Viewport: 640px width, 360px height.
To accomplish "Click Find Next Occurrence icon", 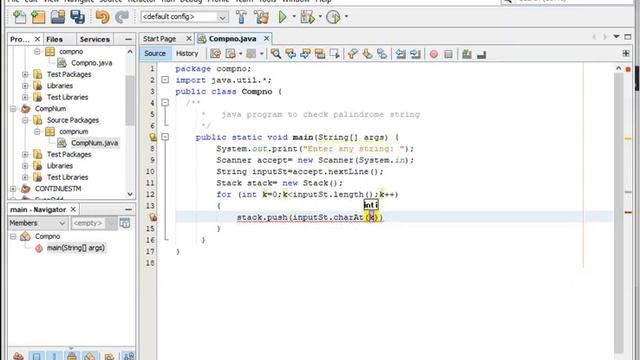I will tap(305, 54).
